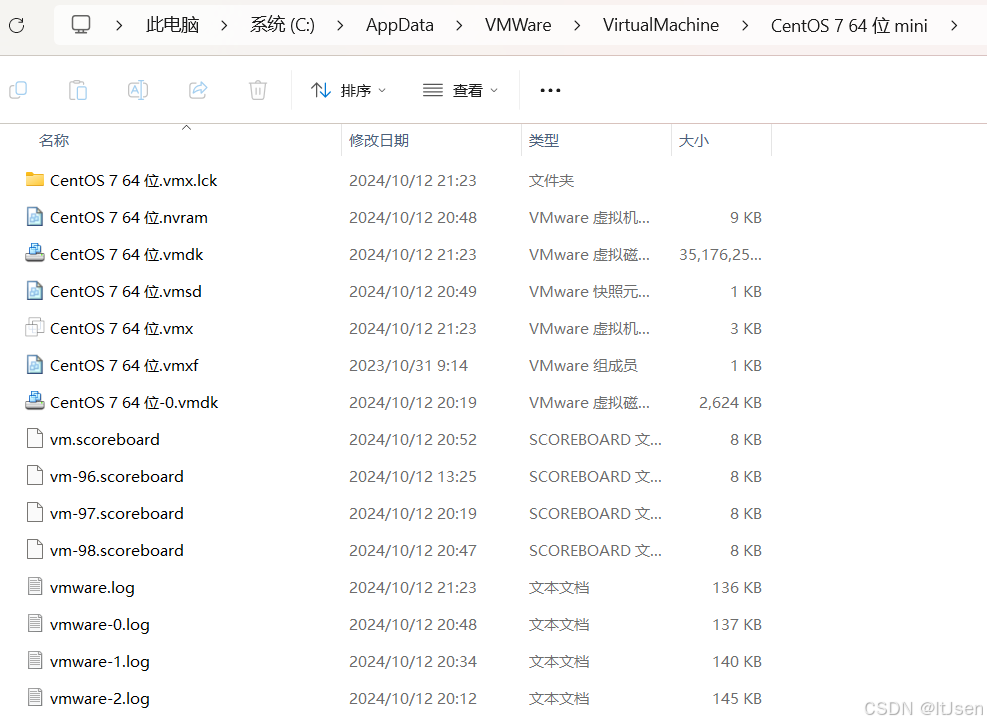Click the computer monitor icon in breadcrumb
Screen dimensions: 987x726
tap(81, 25)
